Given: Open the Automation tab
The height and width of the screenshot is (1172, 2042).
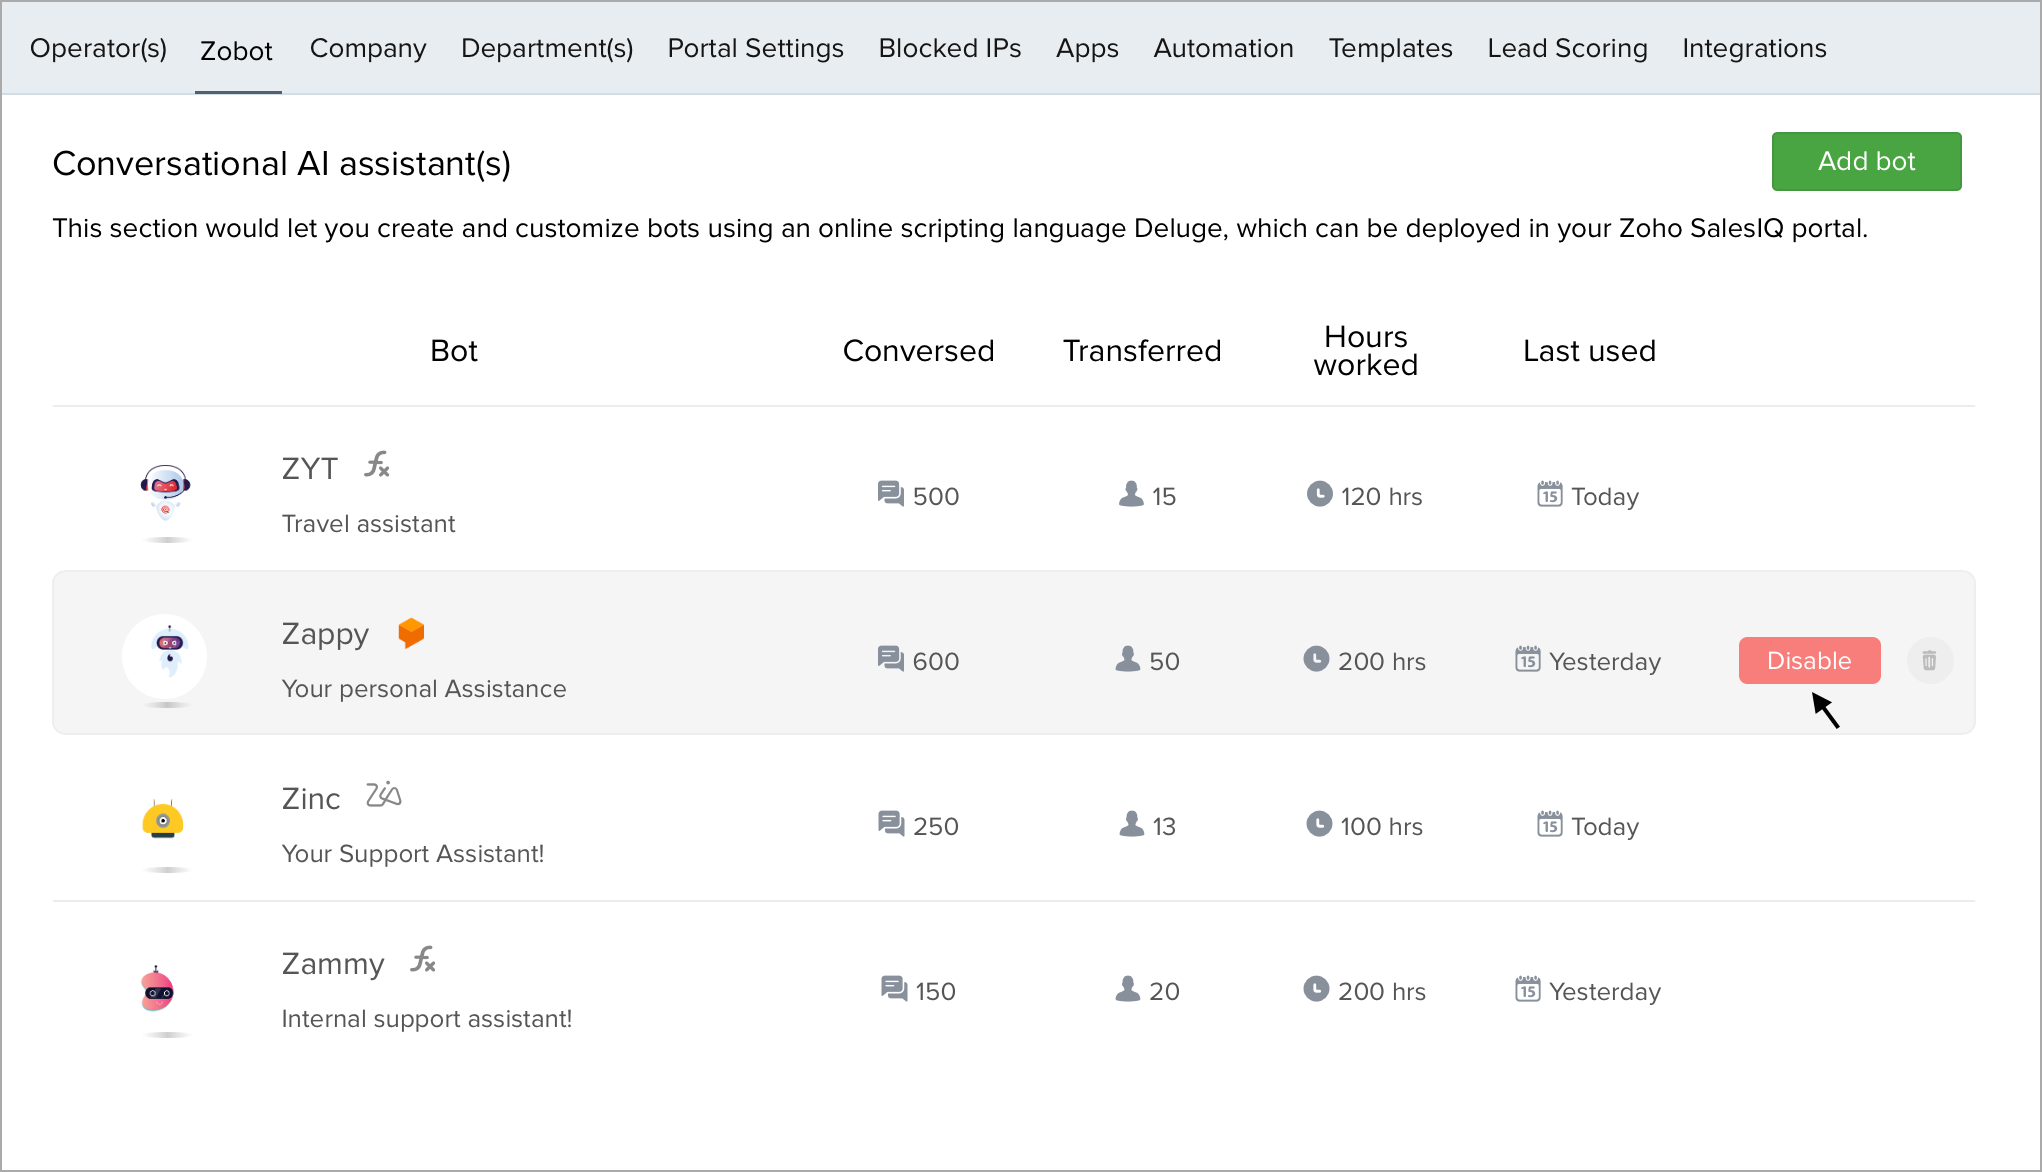Looking at the screenshot, I should pyautogui.click(x=1223, y=48).
